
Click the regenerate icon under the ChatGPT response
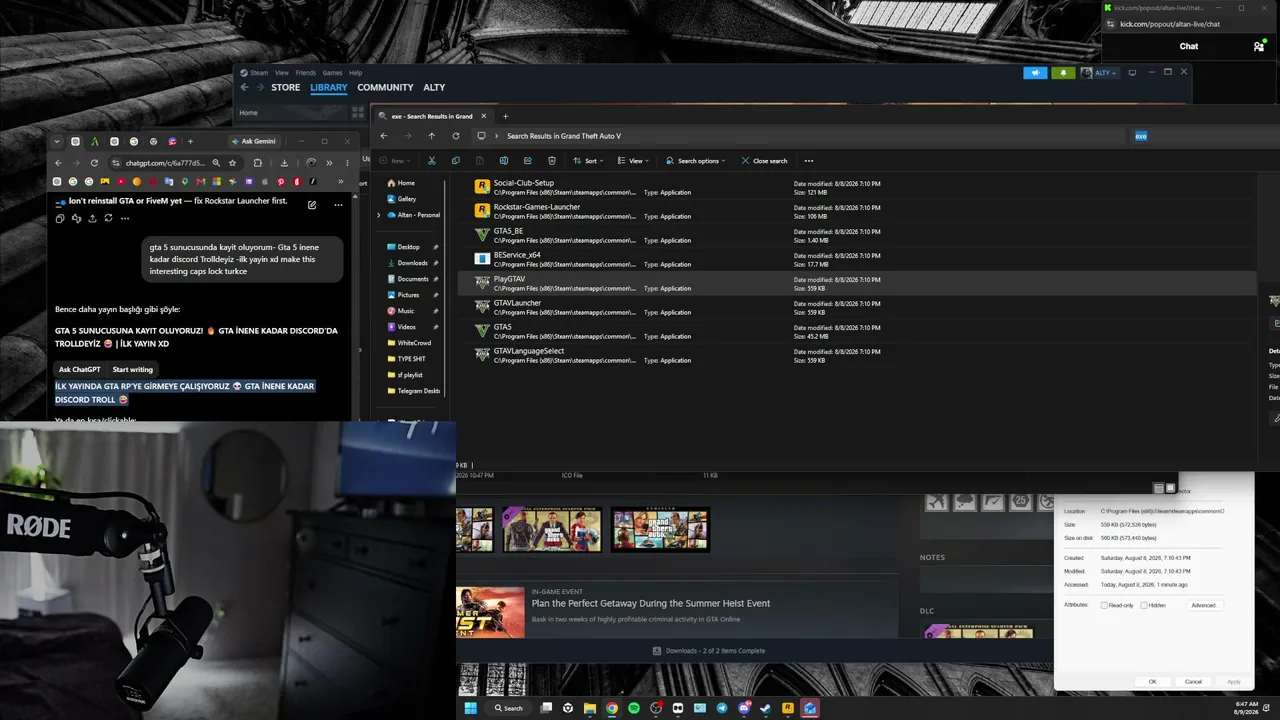110,218
